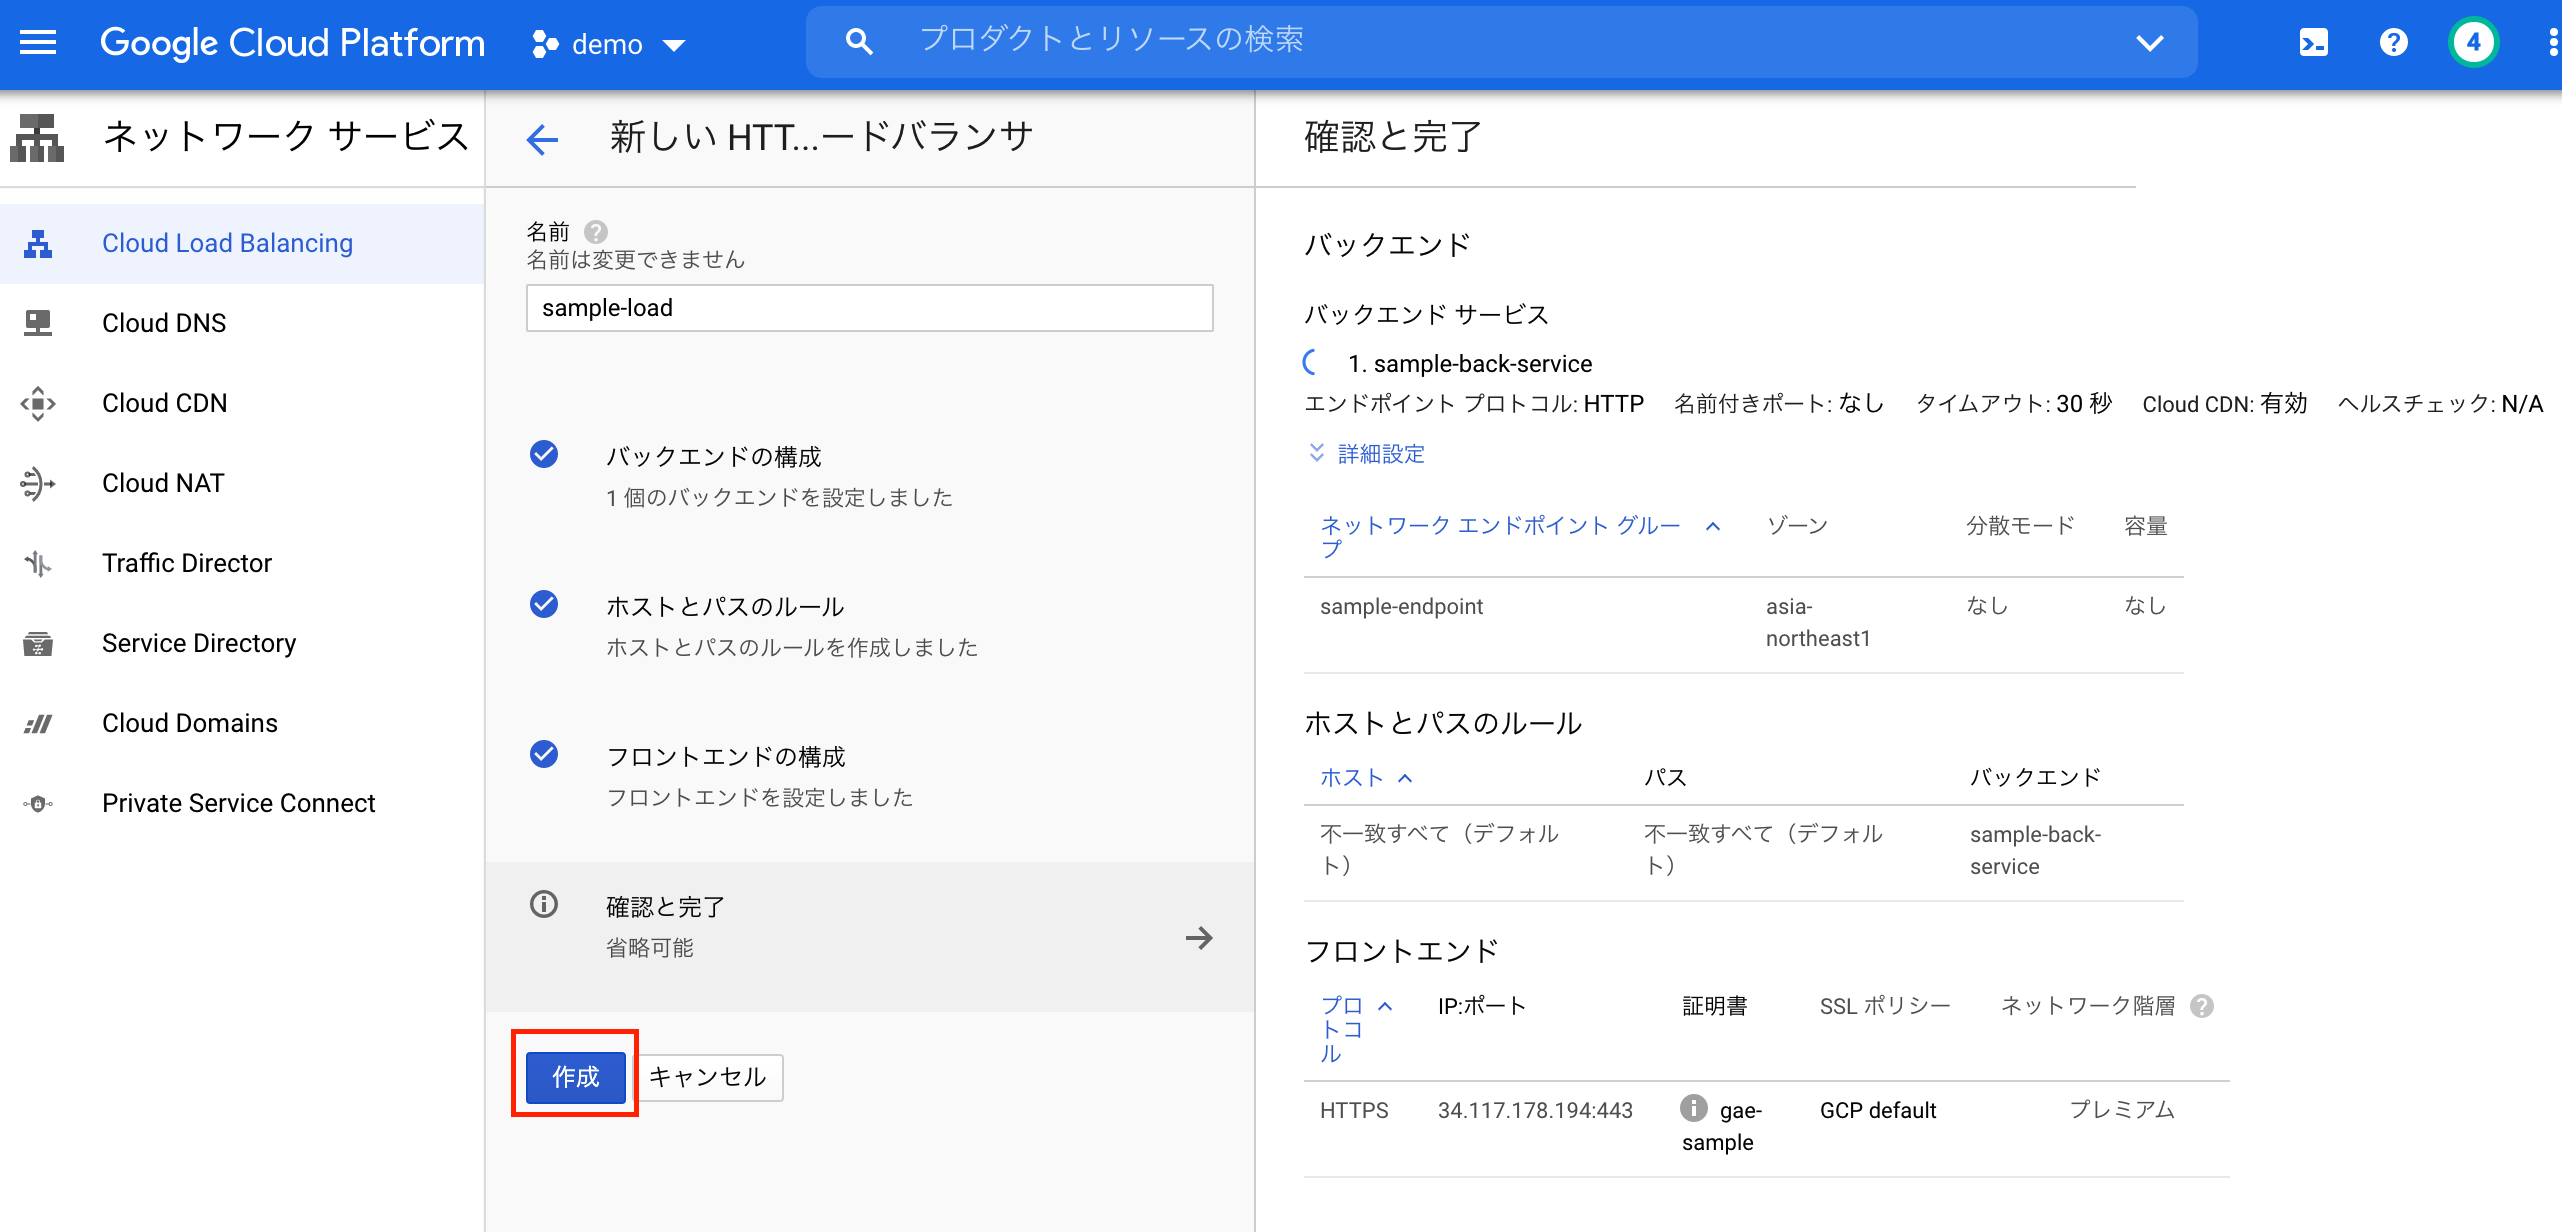Image resolution: width=2562 pixels, height=1232 pixels.
Task: Click the help icon next to 名前
Action: click(596, 232)
